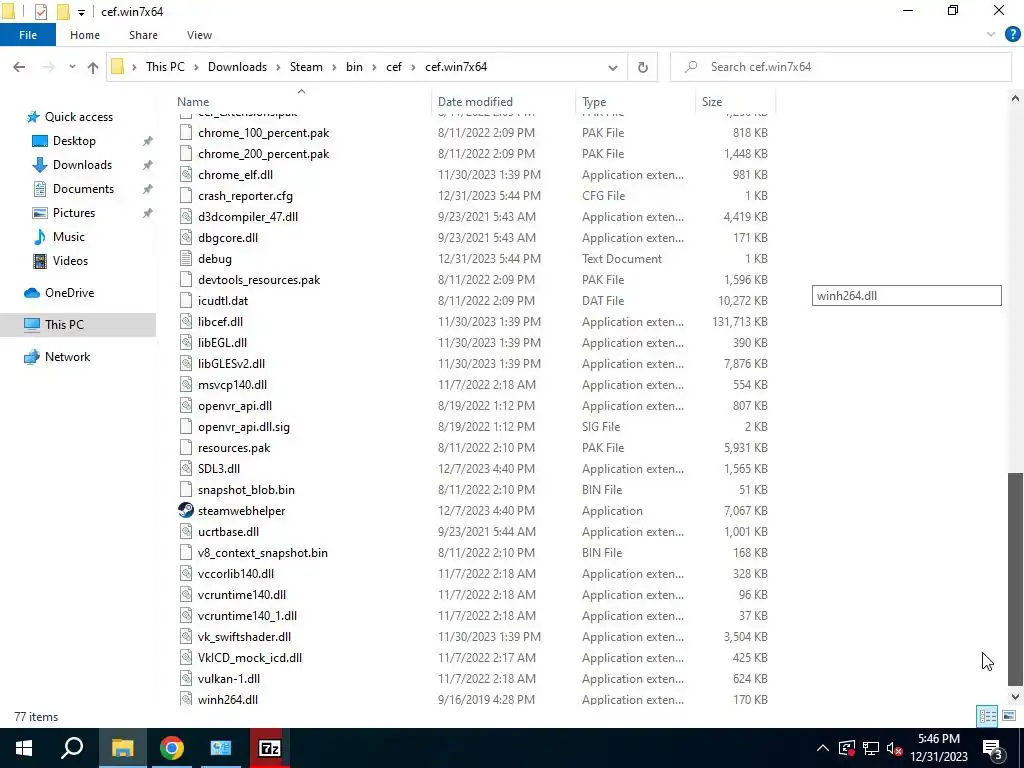Select Documents in navigation pane

(x=83, y=189)
